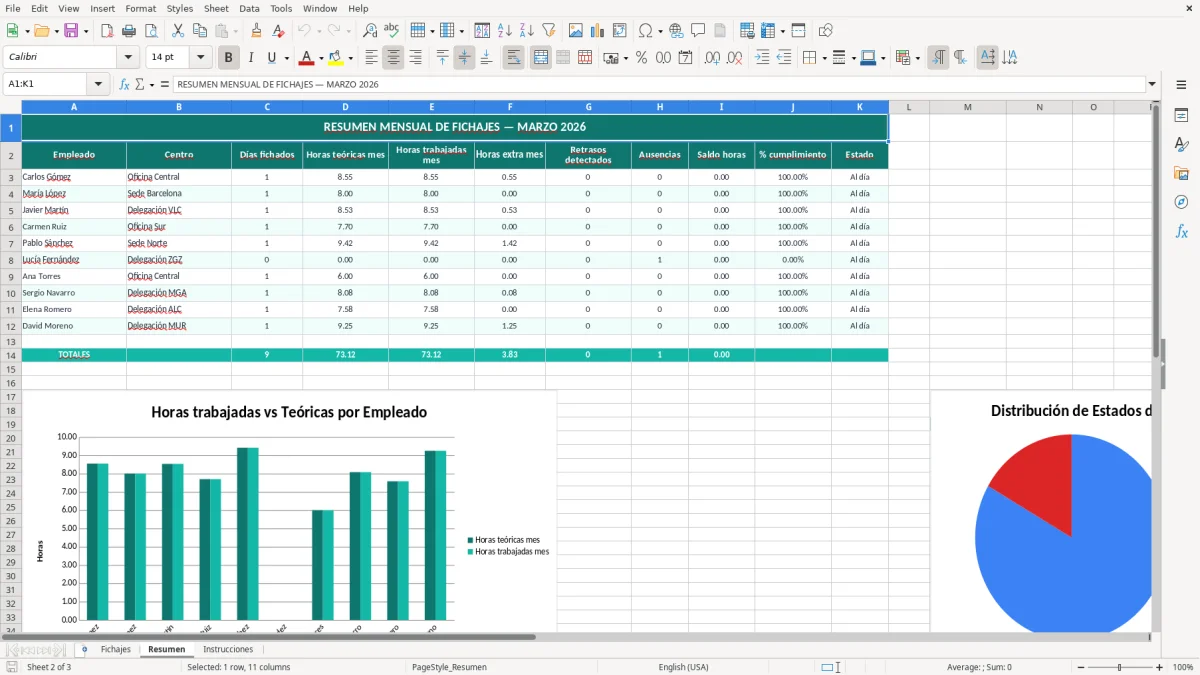Toggle underline formatting
1200x675 pixels.
pyautogui.click(x=272, y=58)
